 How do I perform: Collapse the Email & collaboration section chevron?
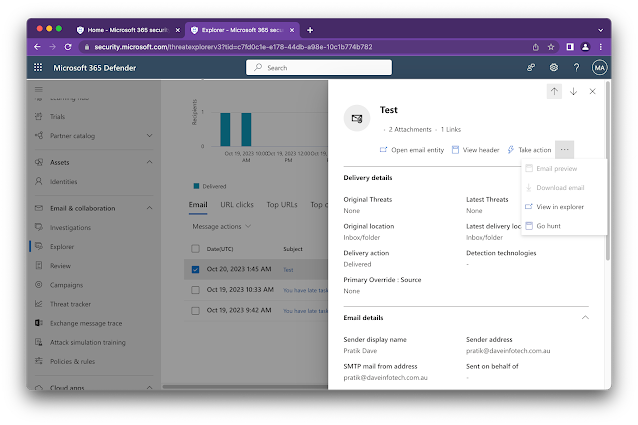click(x=149, y=208)
